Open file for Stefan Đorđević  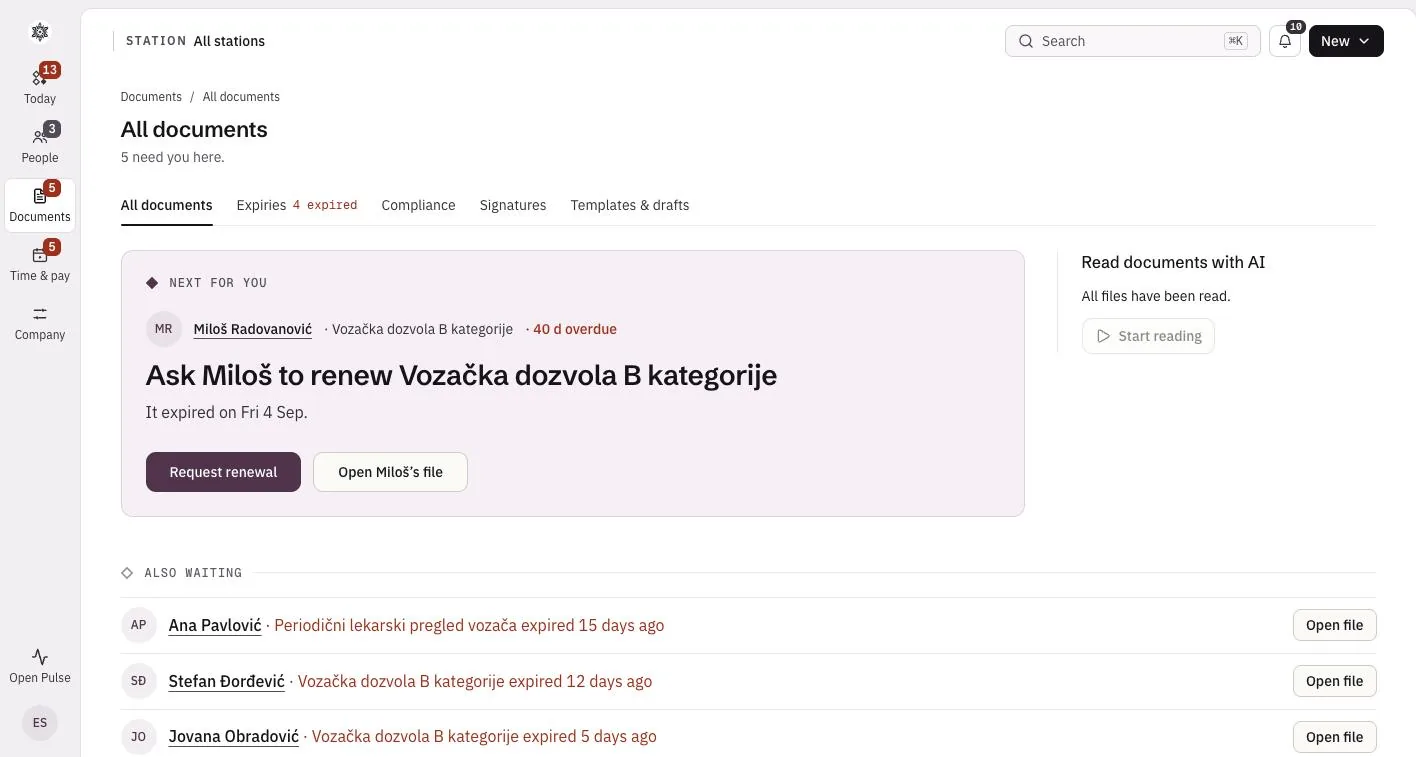[x=1334, y=681]
